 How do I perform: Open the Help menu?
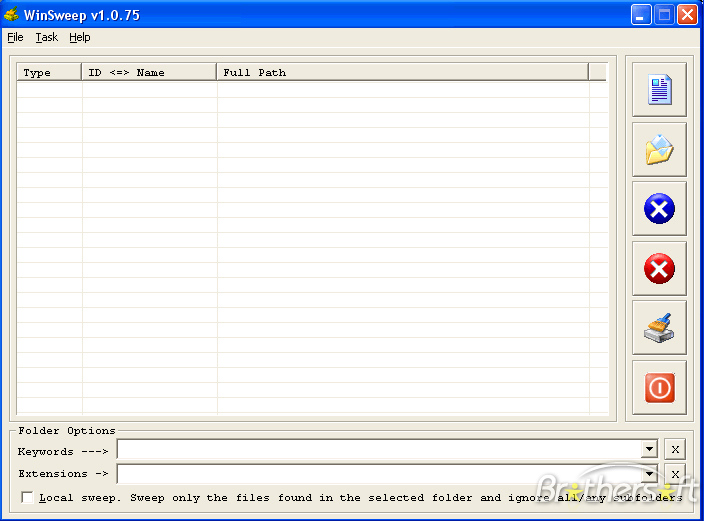(x=80, y=37)
